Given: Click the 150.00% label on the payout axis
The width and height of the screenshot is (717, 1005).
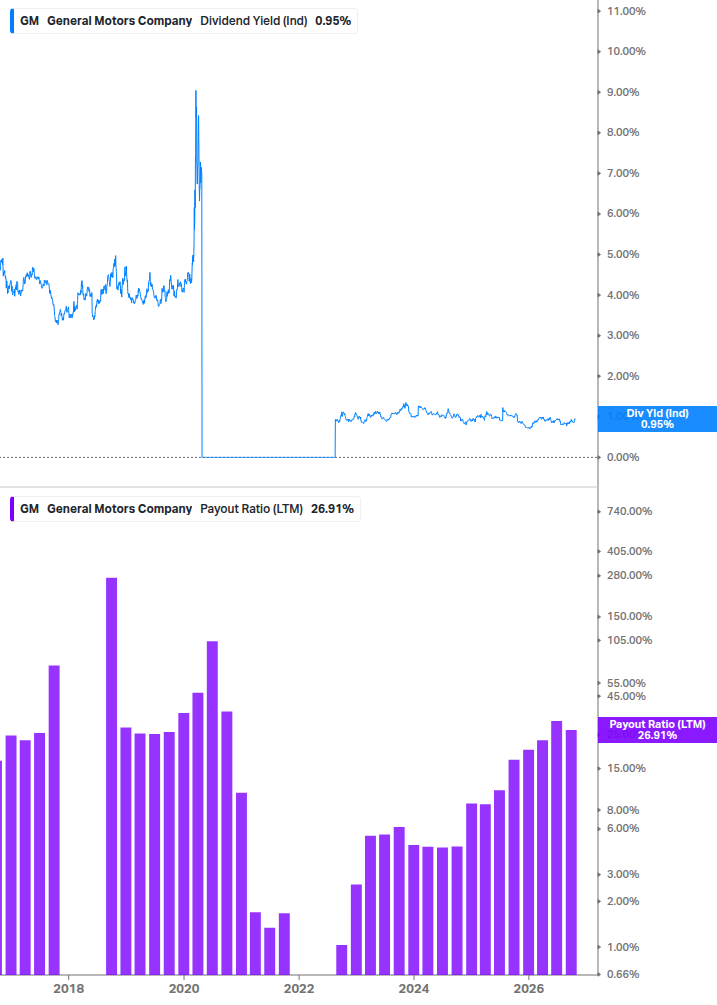Looking at the screenshot, I should [629, 617].
